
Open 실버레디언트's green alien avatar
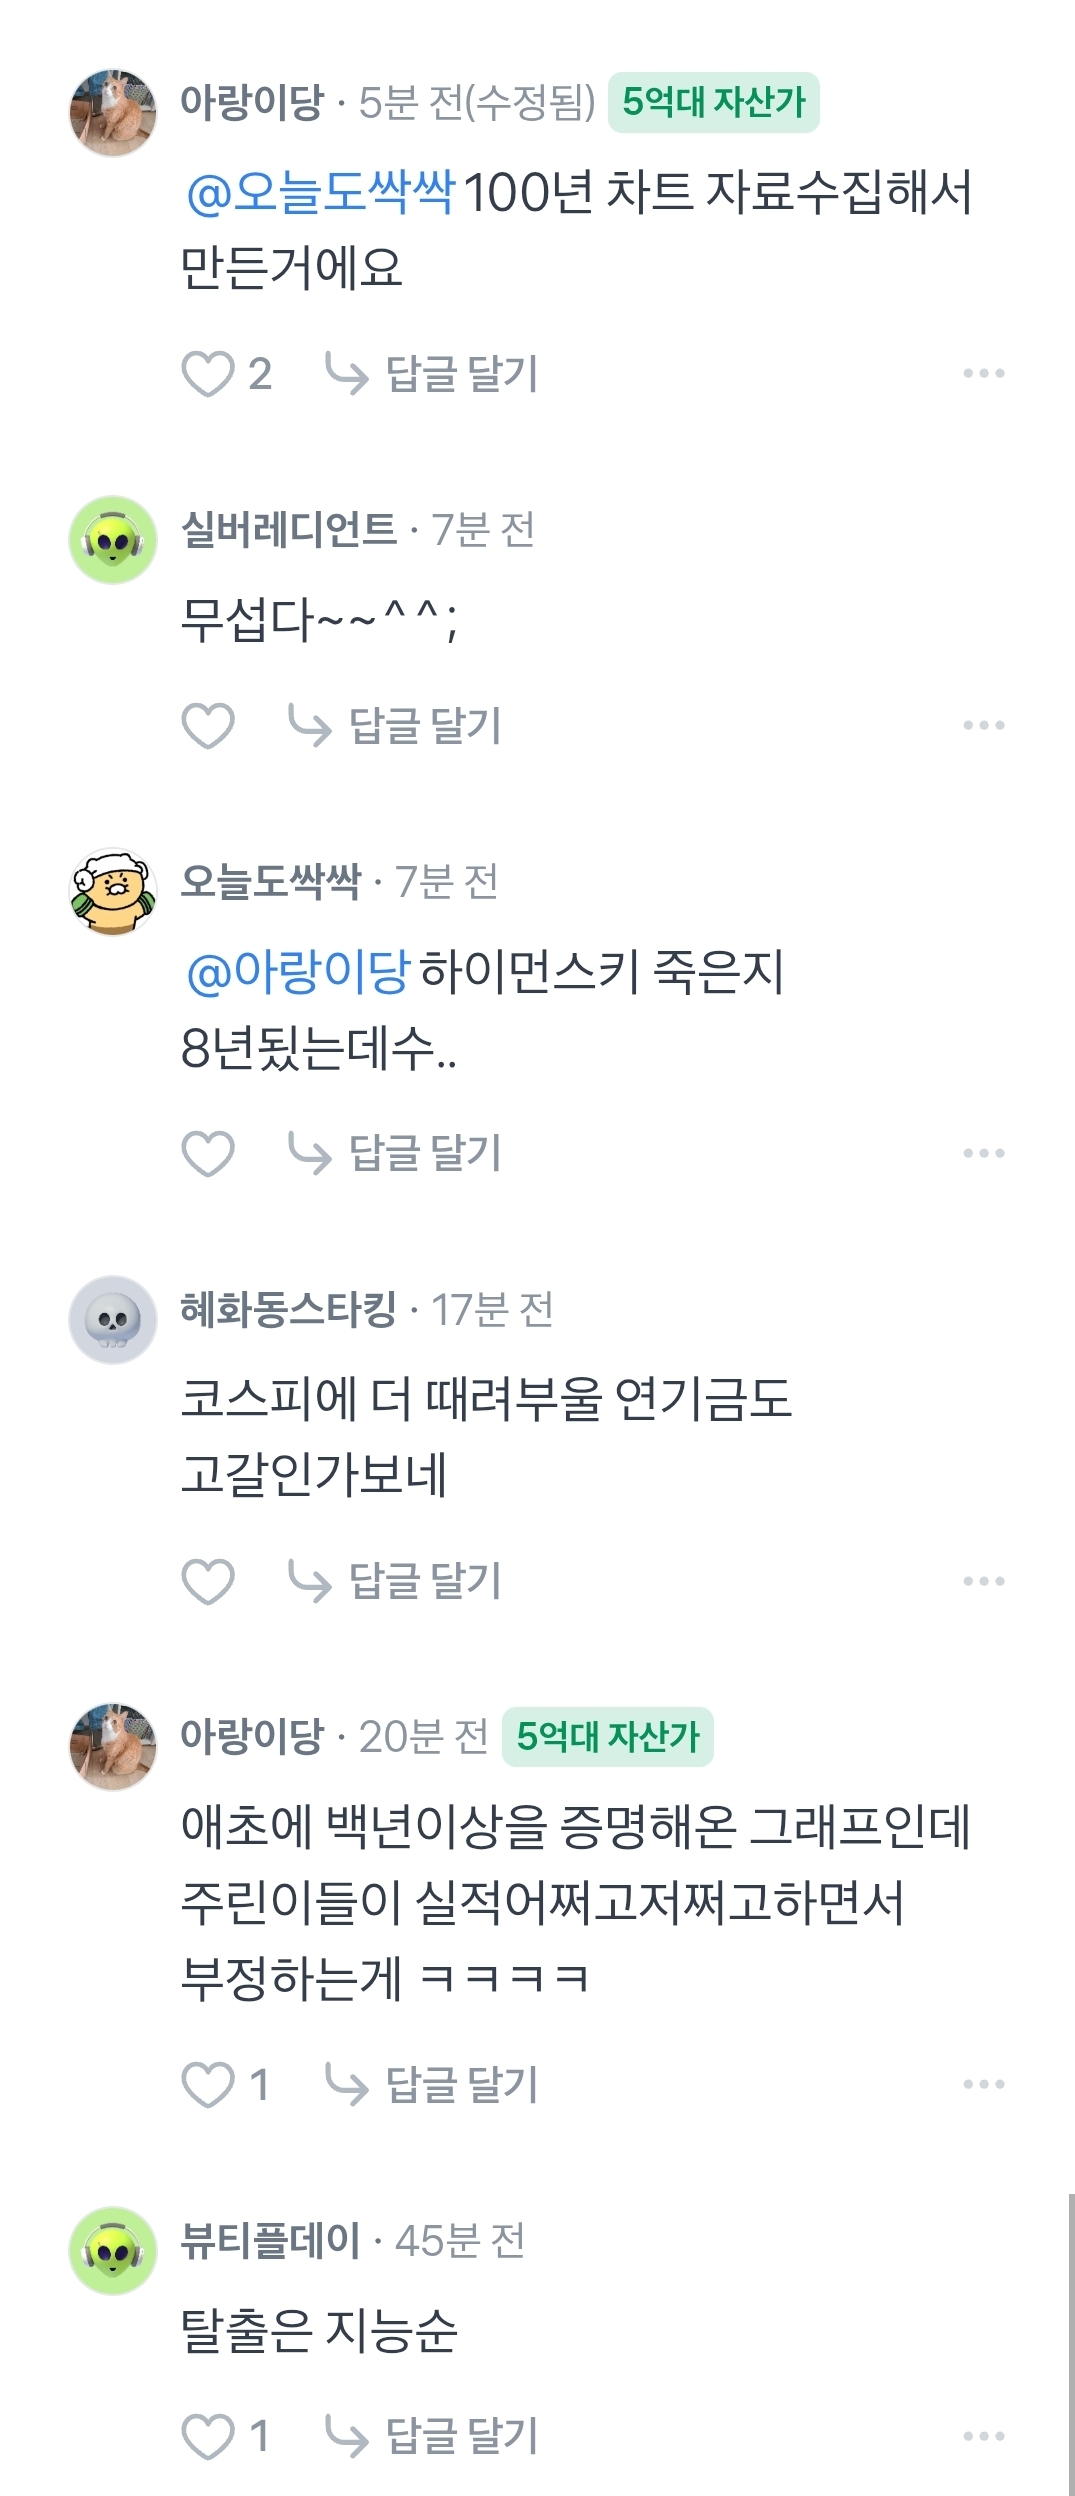point(113,540)
